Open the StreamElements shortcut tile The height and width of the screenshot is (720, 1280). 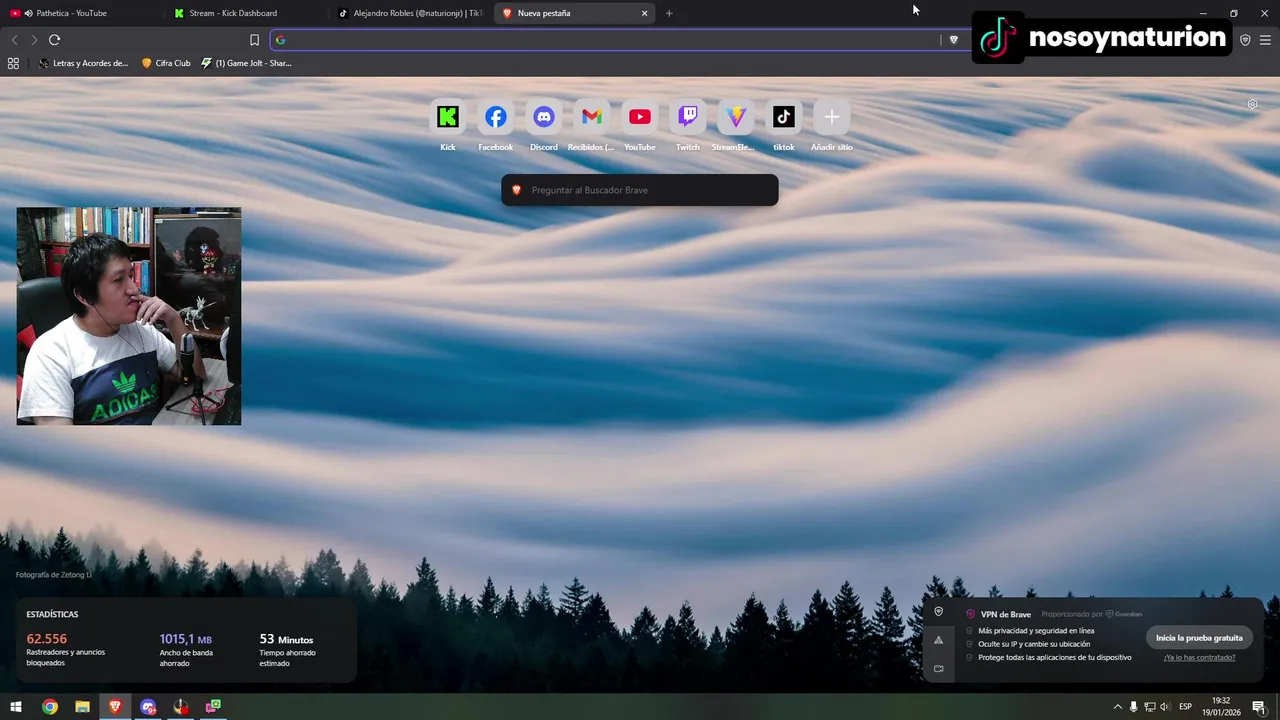(736, 117)
